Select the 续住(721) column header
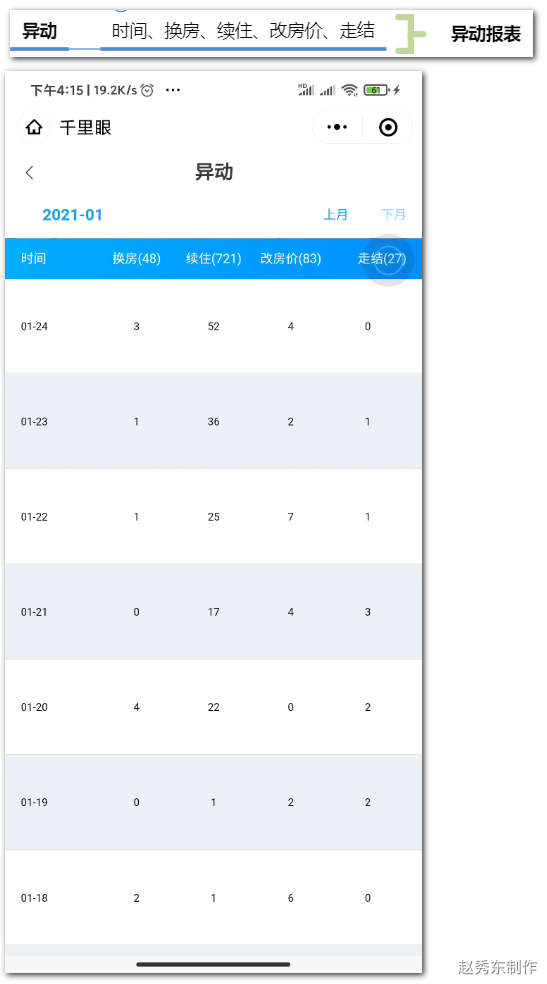This screenshot has height=984, width=547. [x=213, y=259]
